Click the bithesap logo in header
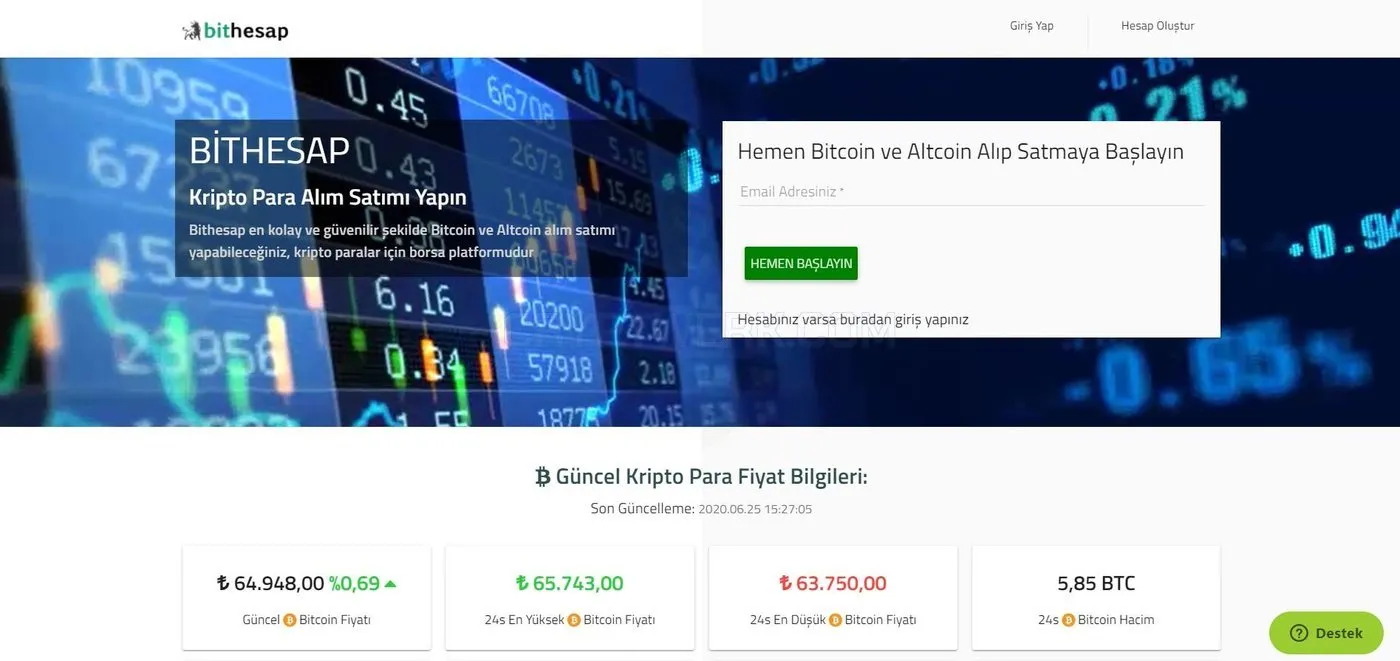The image size is (1400, 661). coord(235,31)
